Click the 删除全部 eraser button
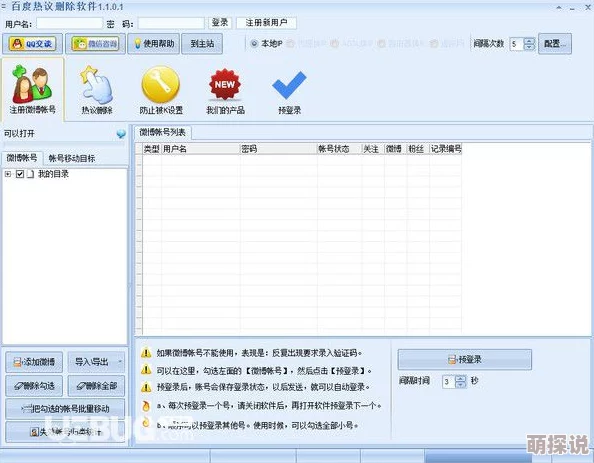This screenshot has height=463, width=594. pos(96,386)
